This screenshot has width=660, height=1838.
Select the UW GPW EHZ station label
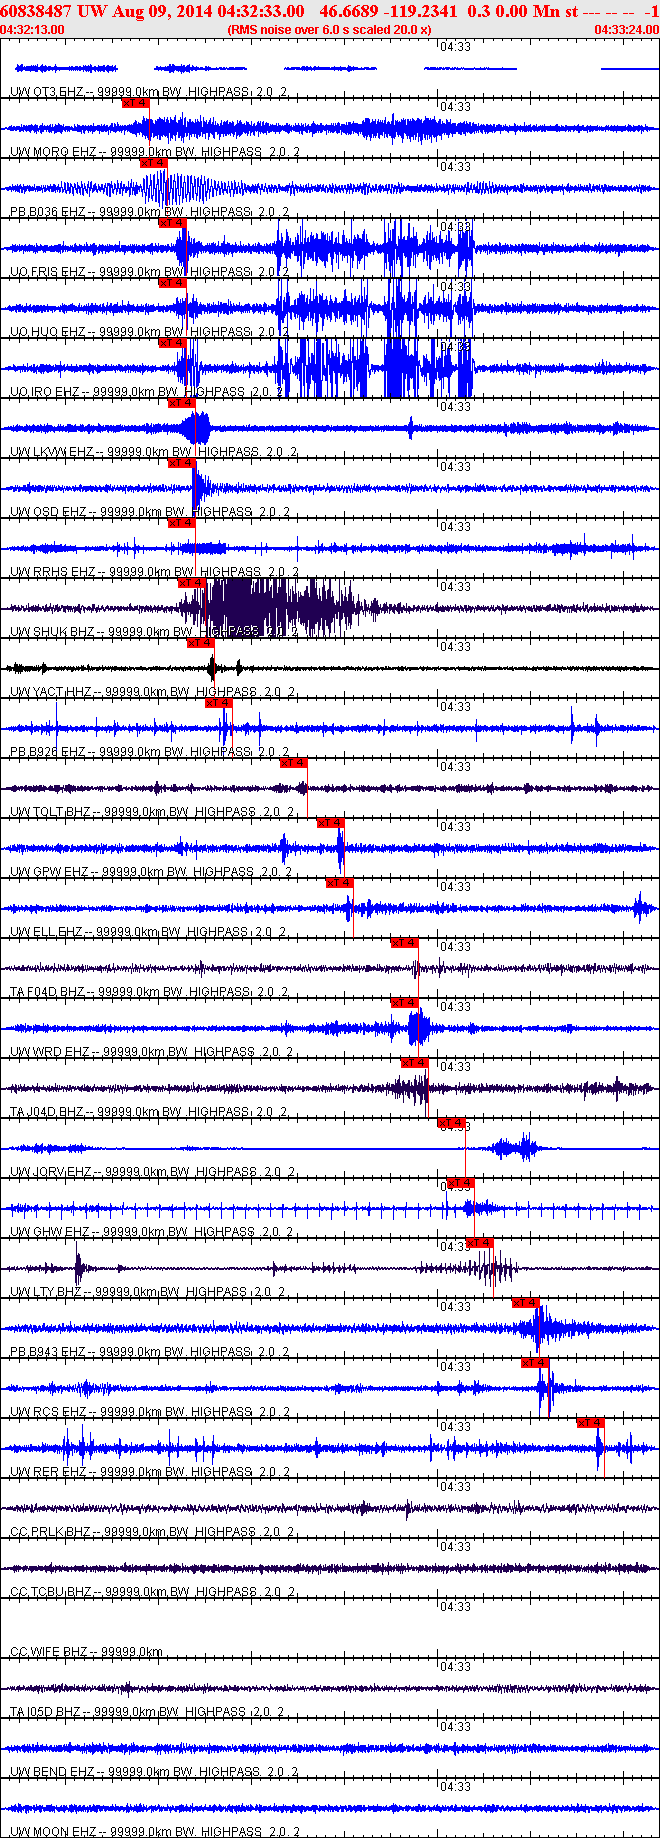pos(49,871)
